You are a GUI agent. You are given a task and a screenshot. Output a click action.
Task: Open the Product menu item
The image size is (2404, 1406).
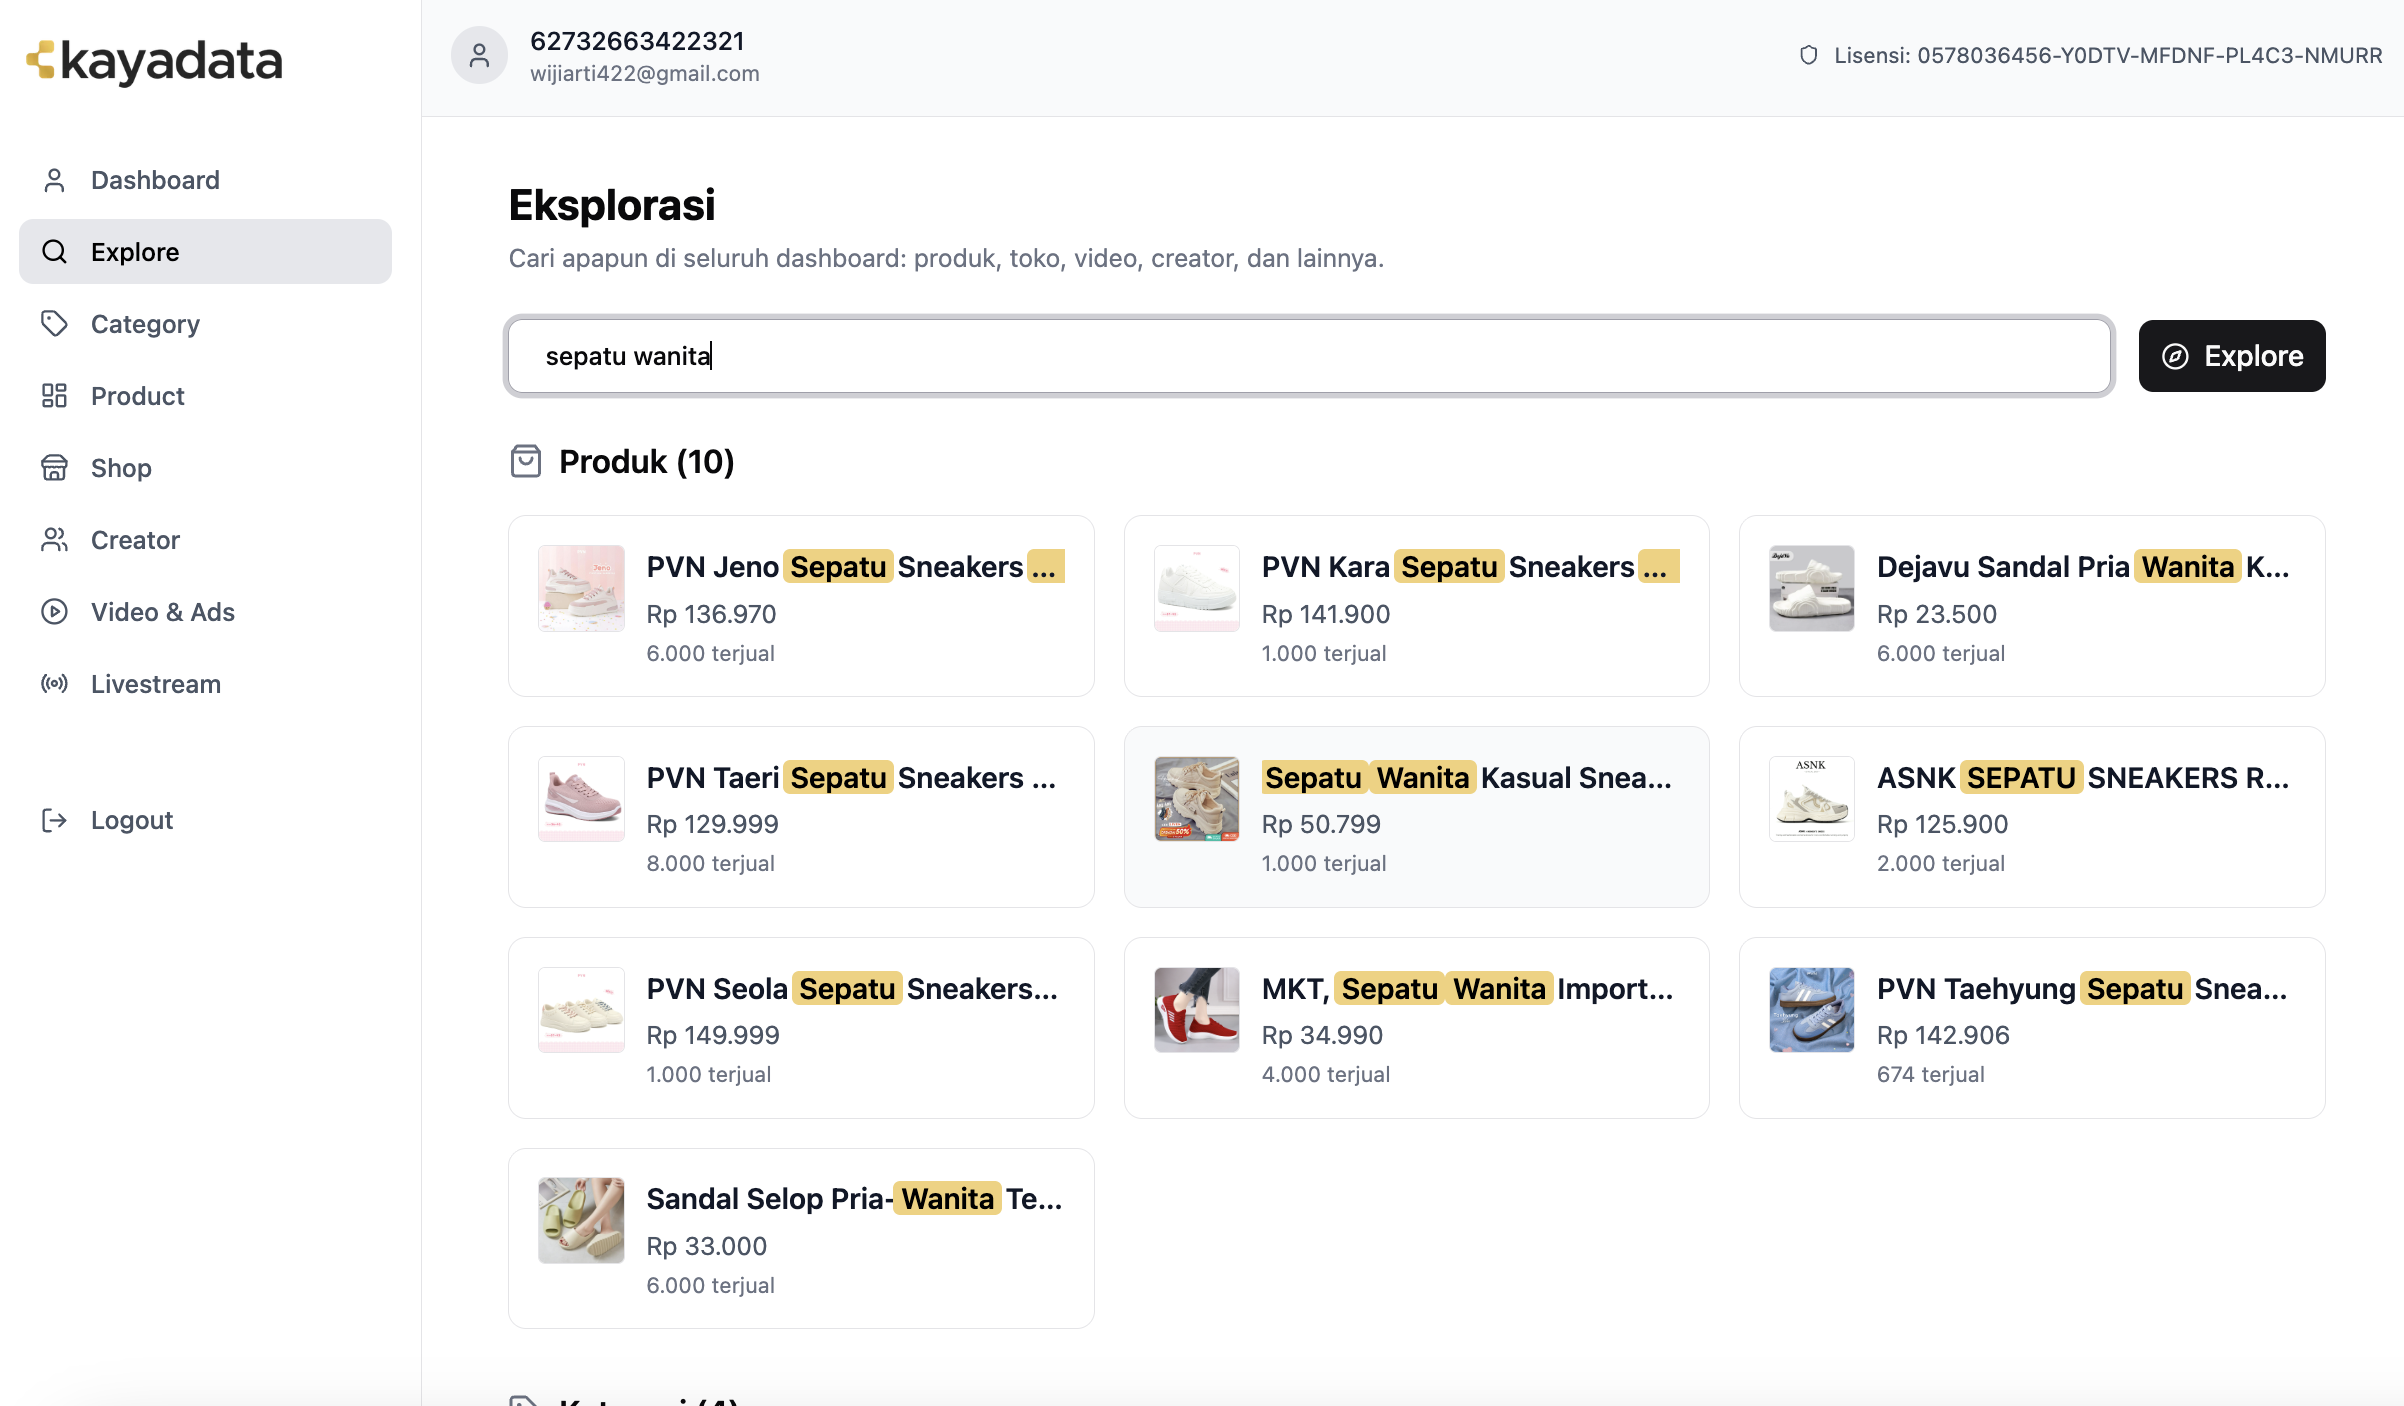138,396
